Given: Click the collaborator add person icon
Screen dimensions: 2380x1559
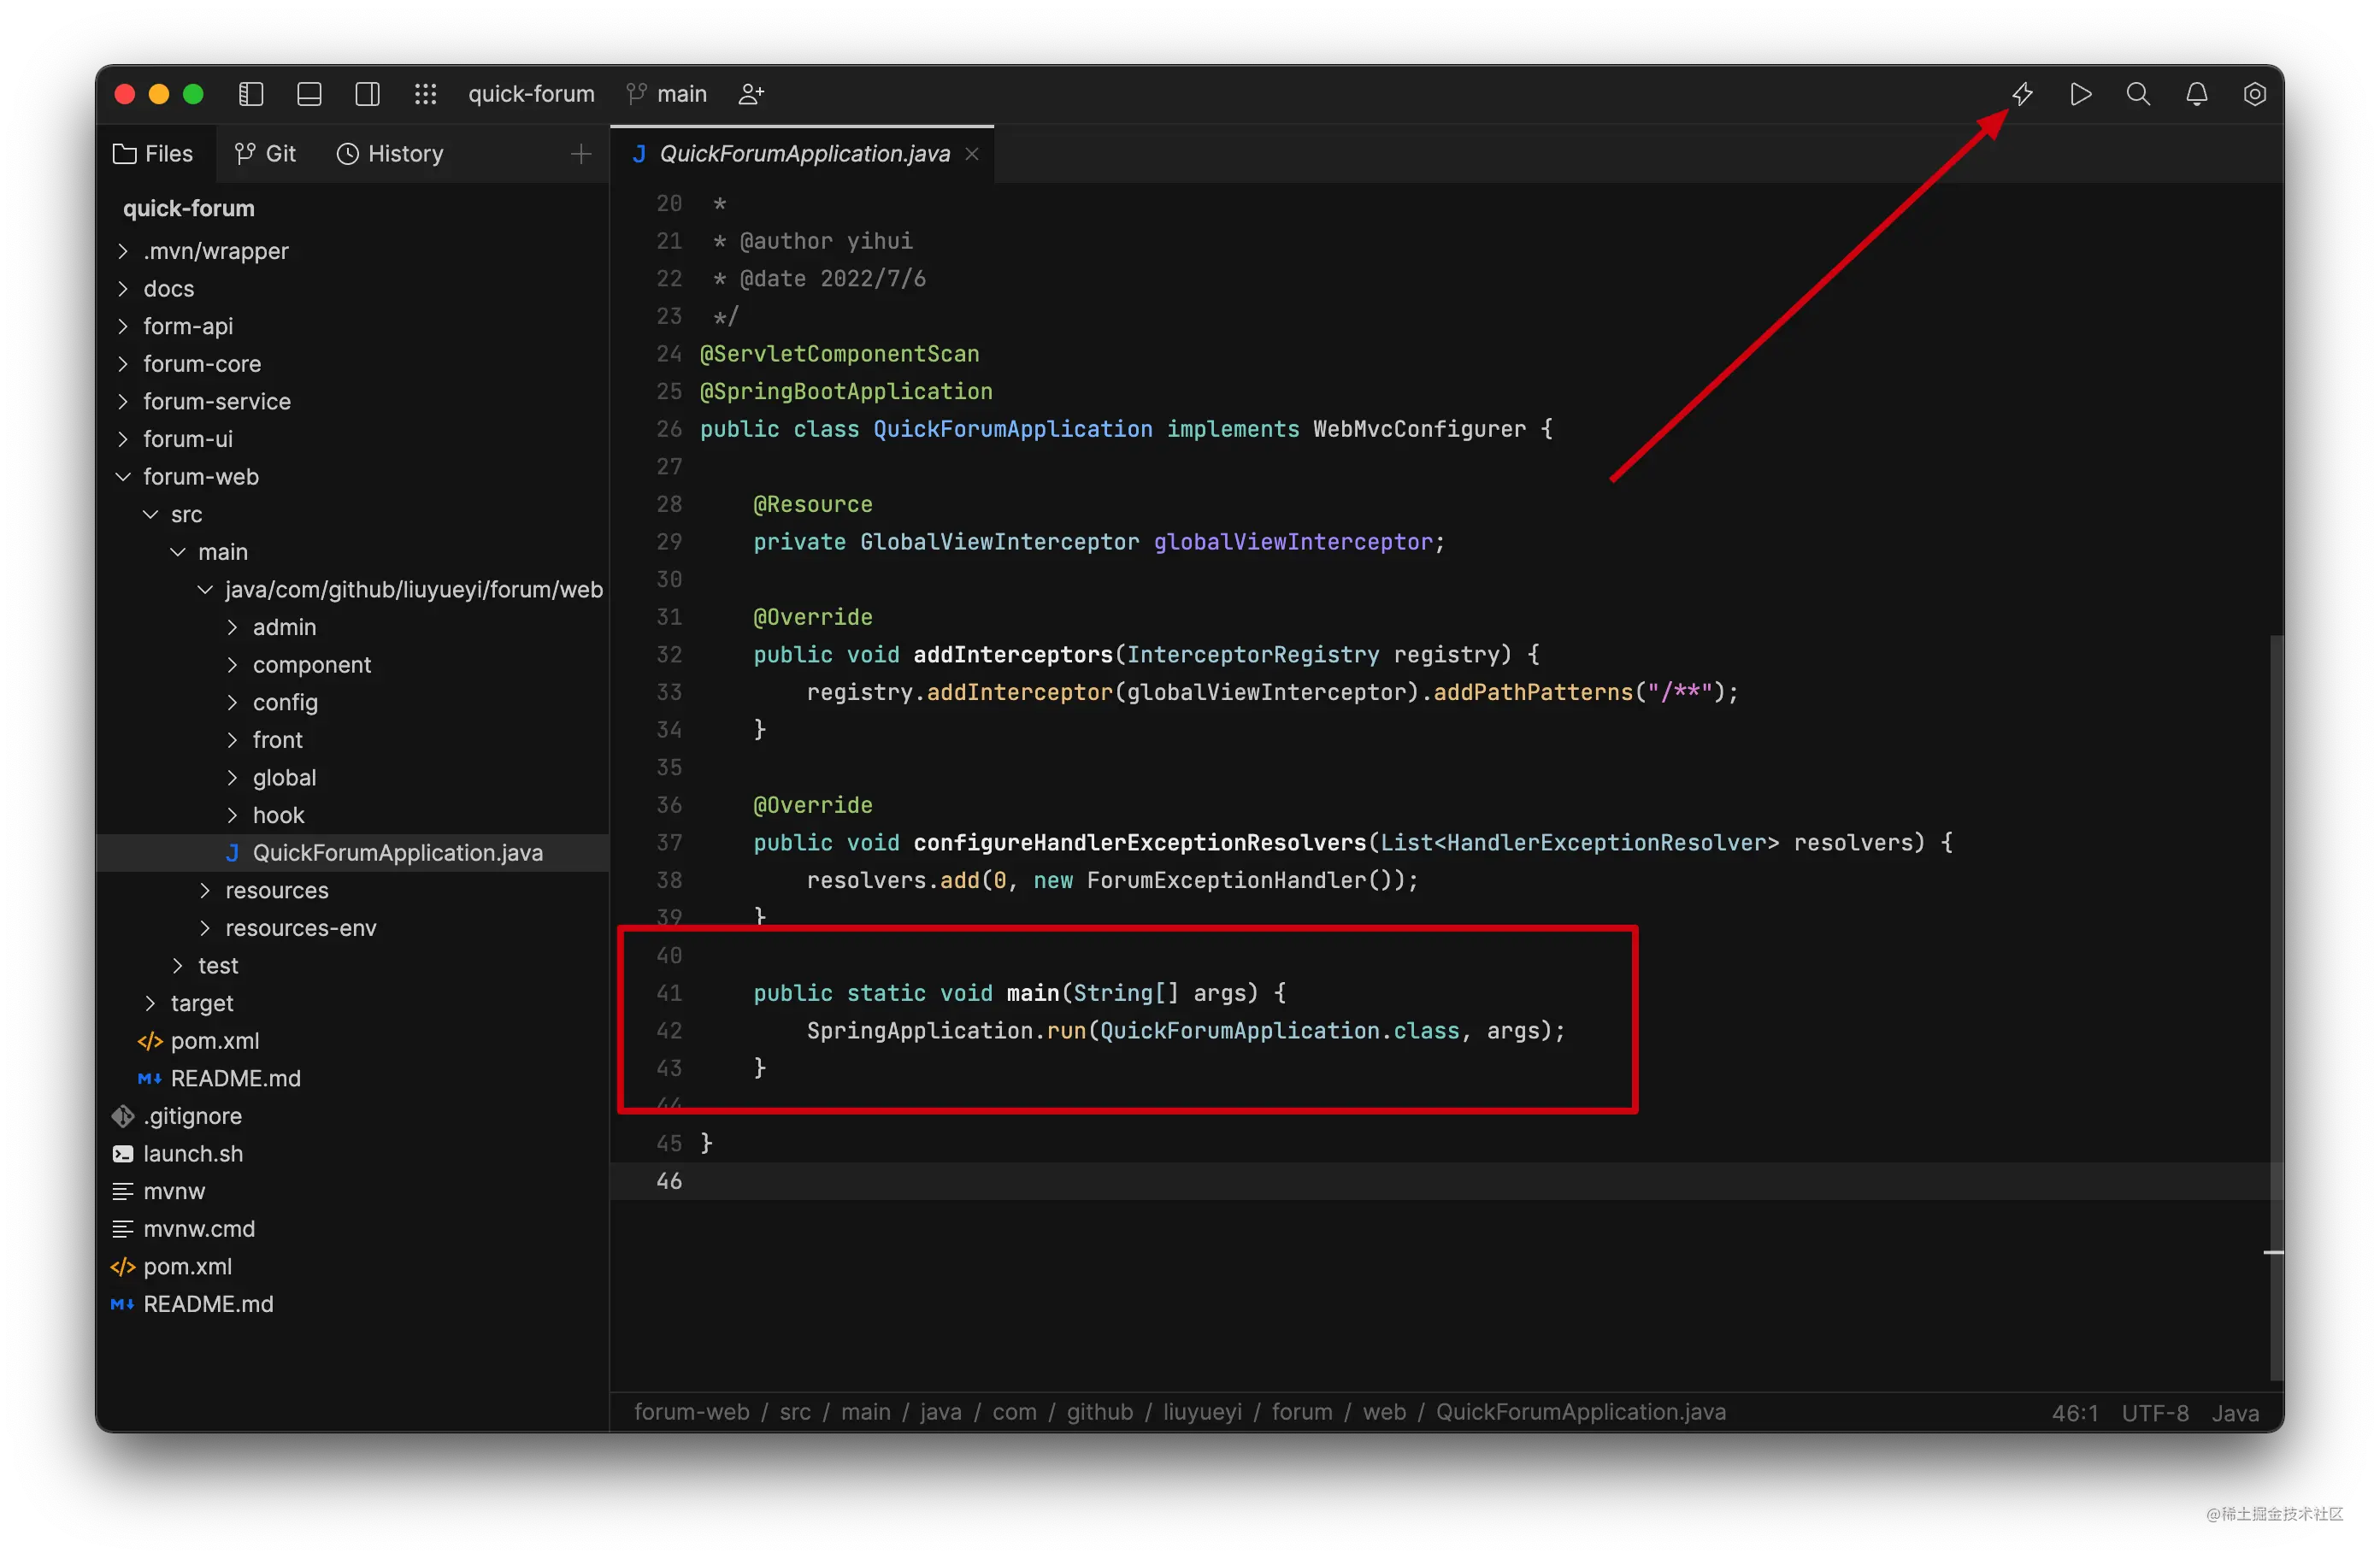Looking at the screenshot, I should tap(751, 94).
